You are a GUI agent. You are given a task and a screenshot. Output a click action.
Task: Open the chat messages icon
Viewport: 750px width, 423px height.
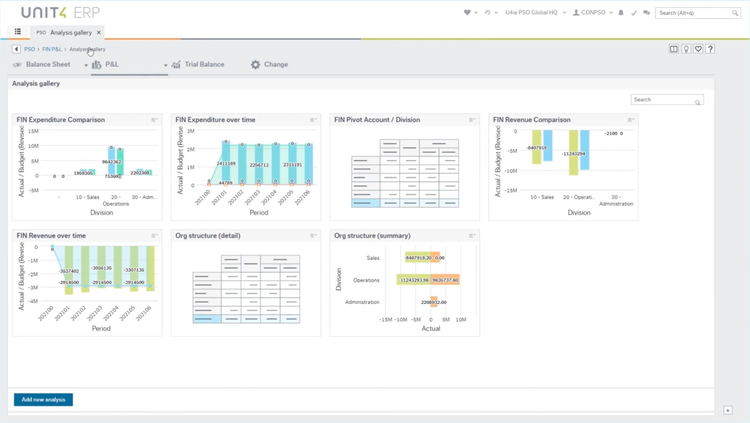point(647,12)
